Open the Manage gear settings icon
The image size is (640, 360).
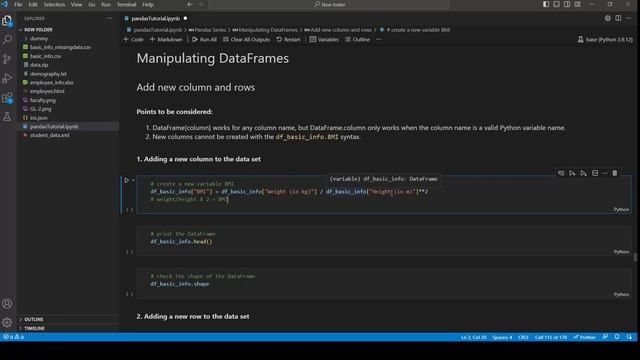click(x=7, y=322)
